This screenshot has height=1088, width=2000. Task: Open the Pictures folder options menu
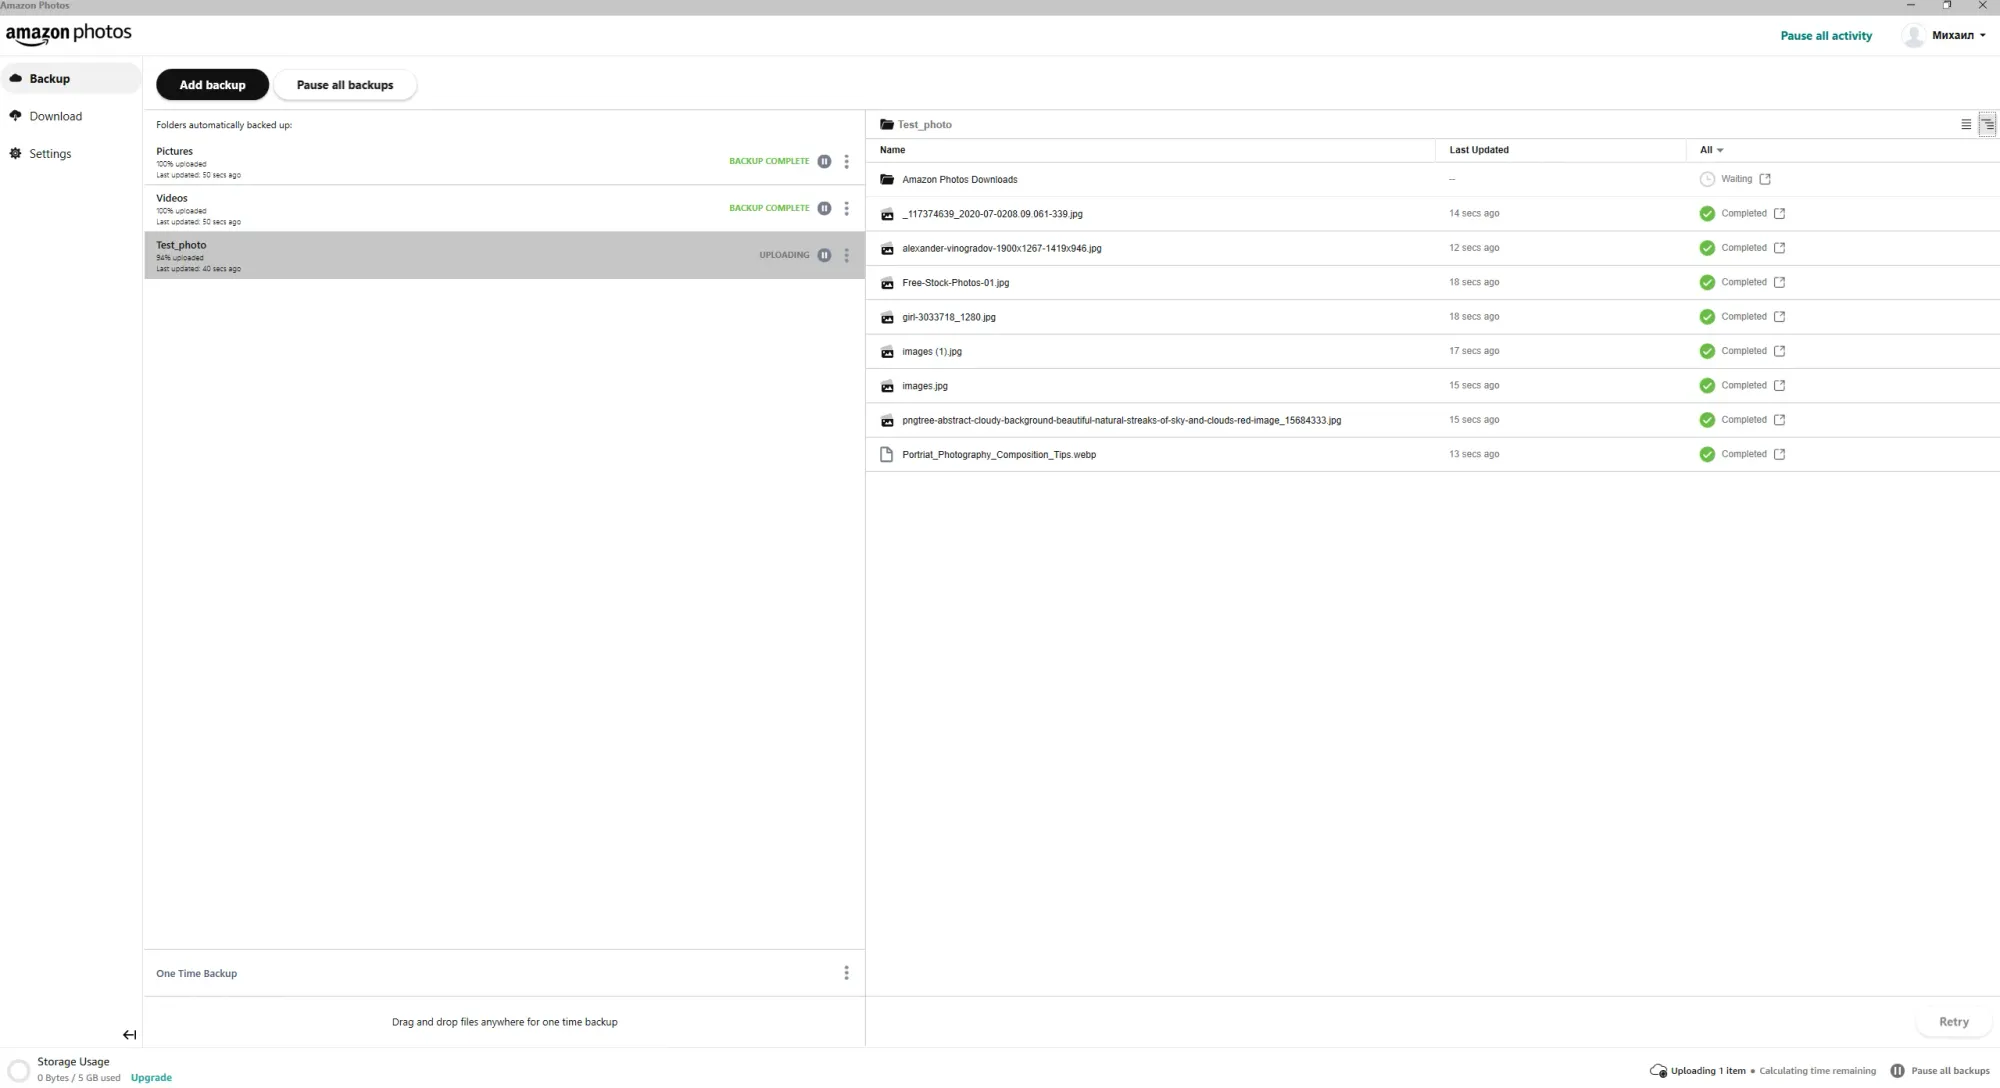846,161
